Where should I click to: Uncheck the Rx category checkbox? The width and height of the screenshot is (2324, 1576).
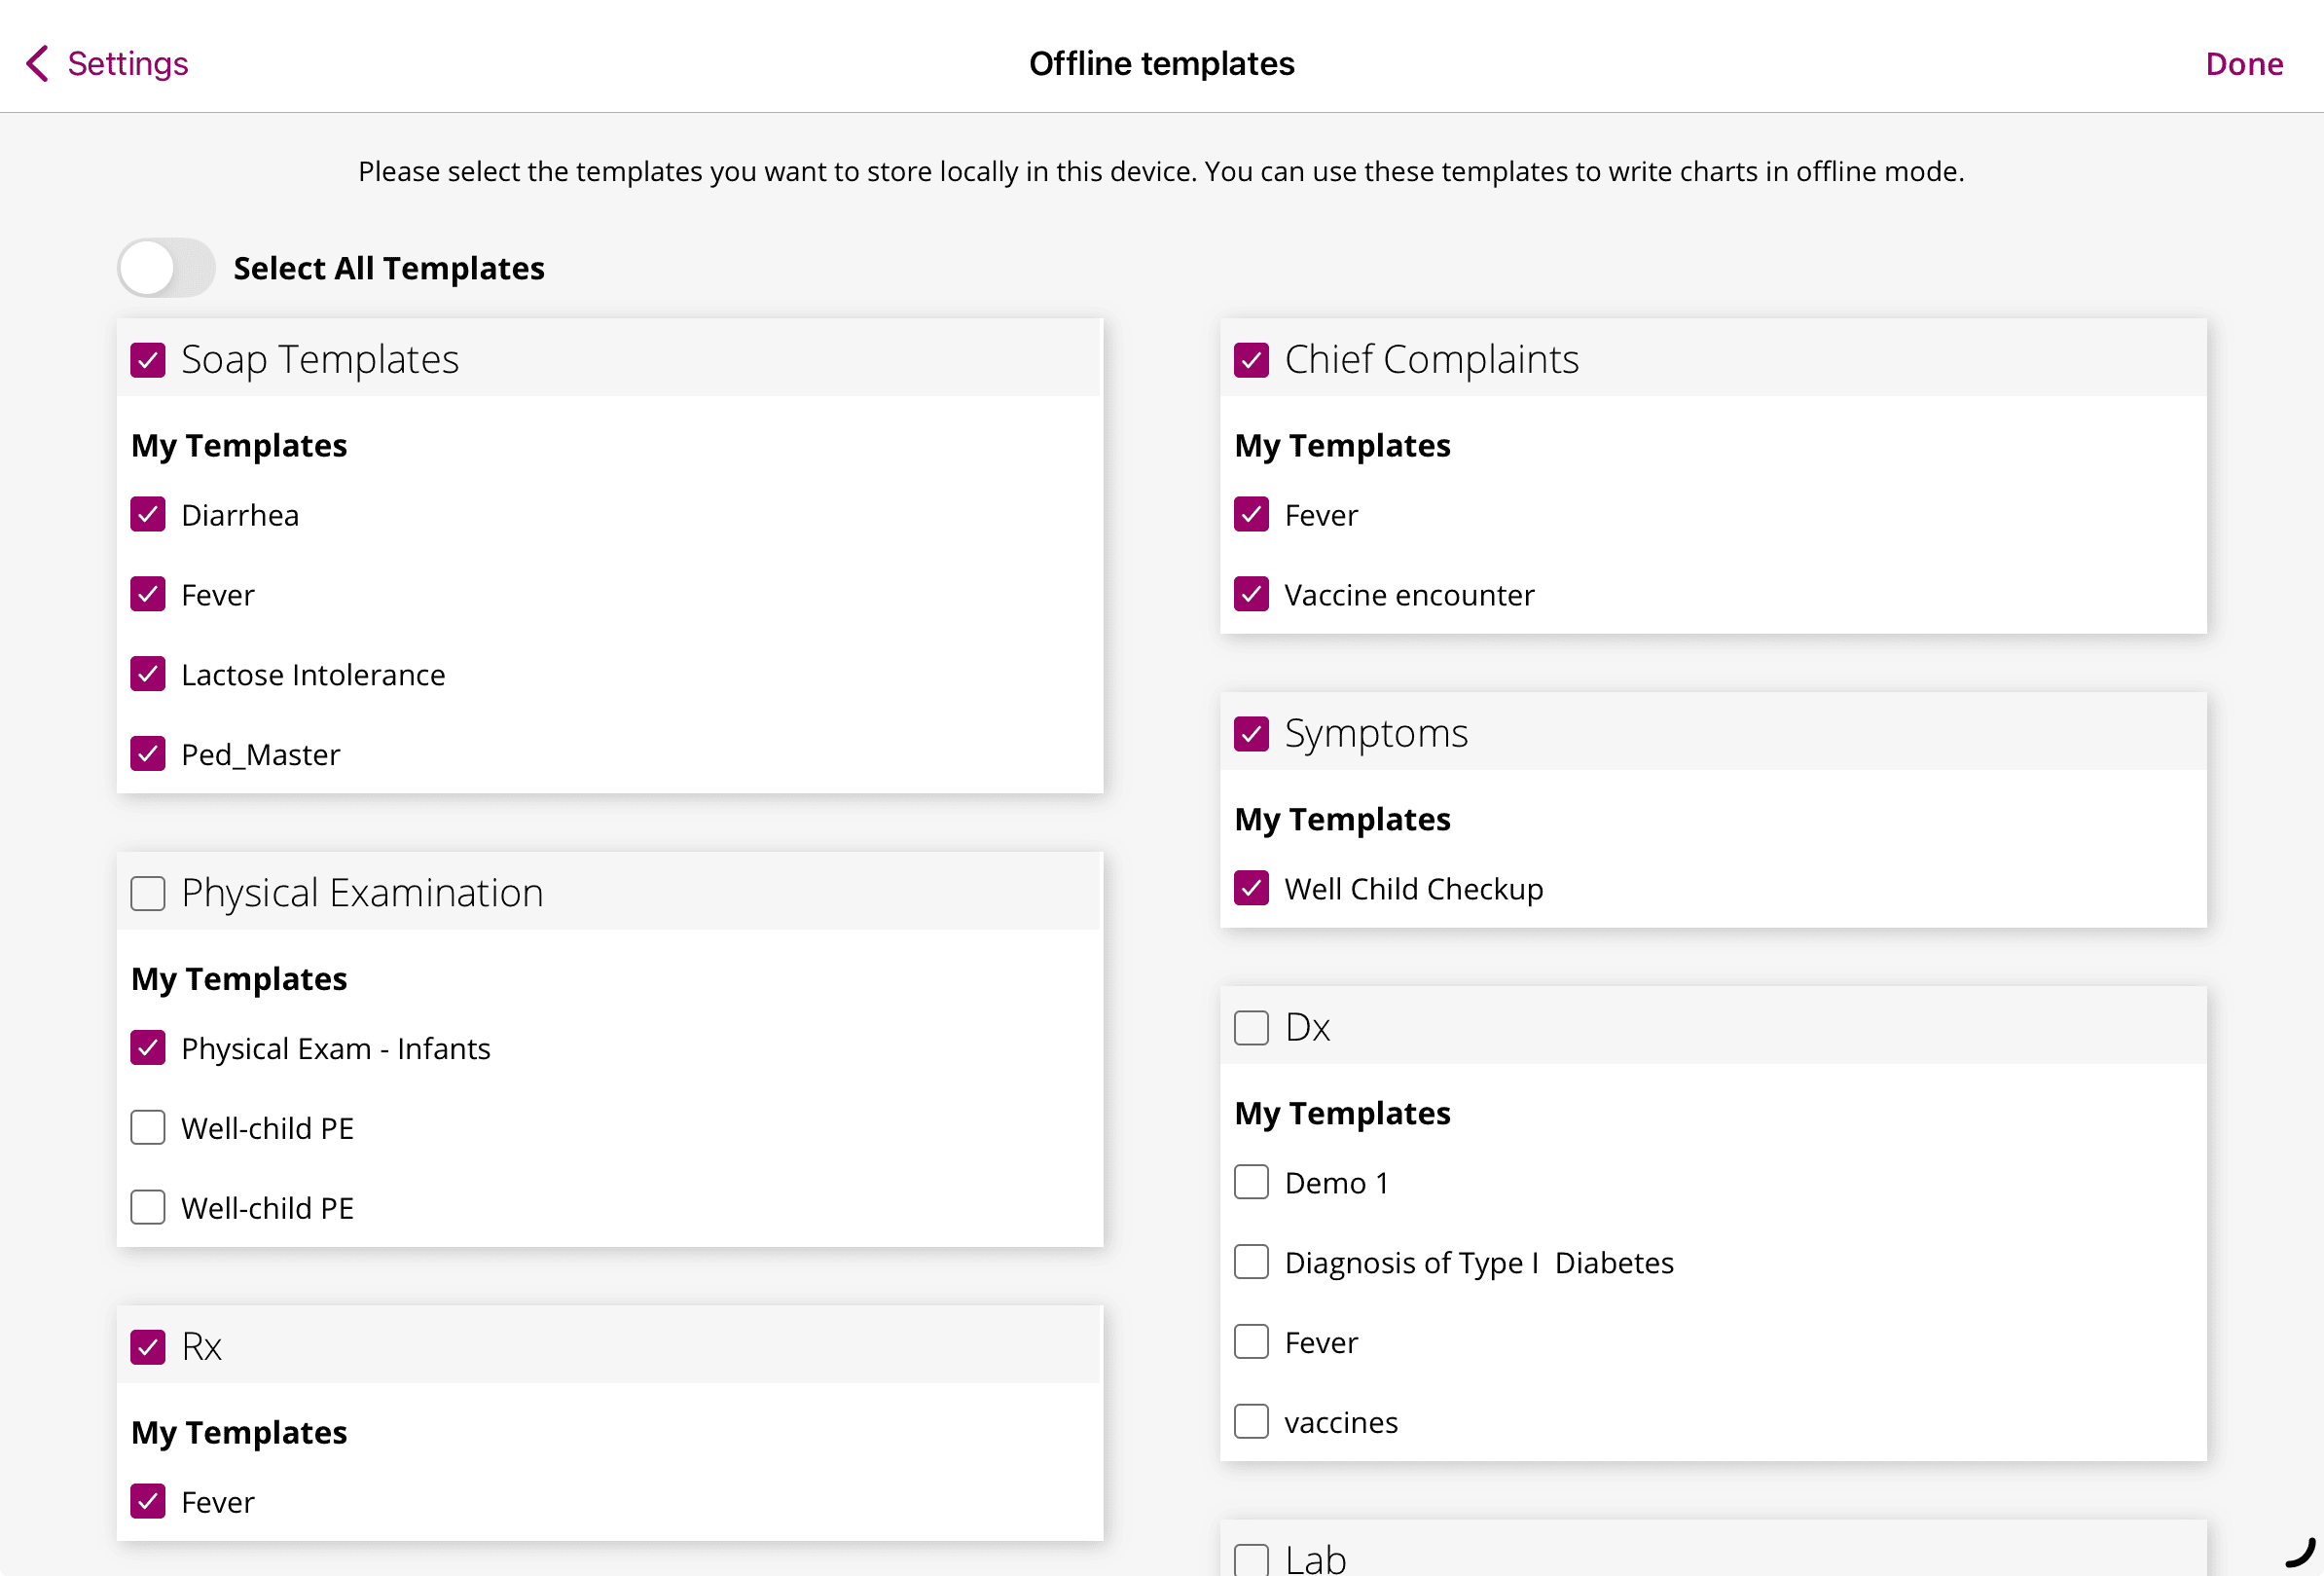click(148, 1346)
